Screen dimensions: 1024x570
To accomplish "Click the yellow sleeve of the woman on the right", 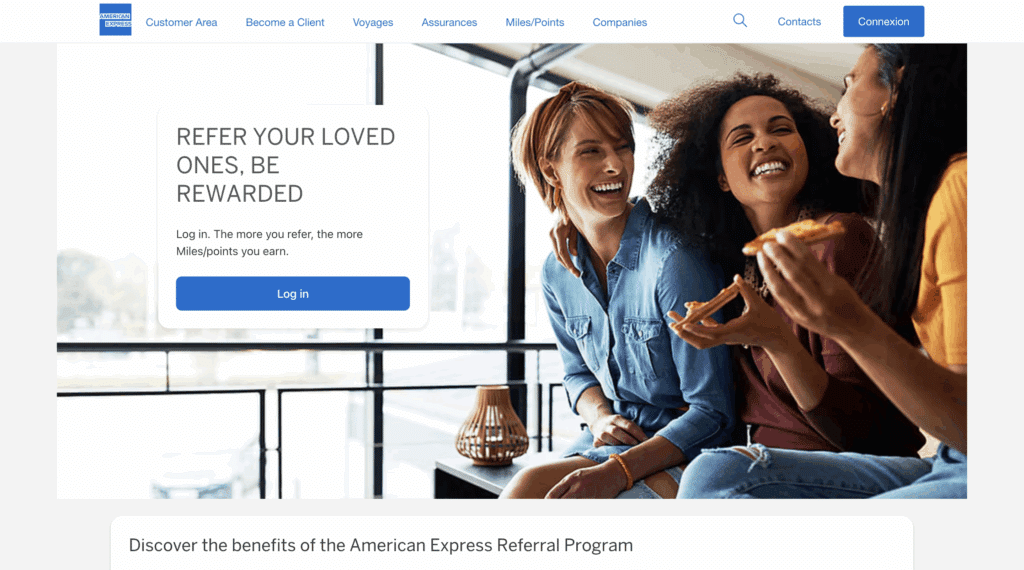I will click(x=940, y=261).
